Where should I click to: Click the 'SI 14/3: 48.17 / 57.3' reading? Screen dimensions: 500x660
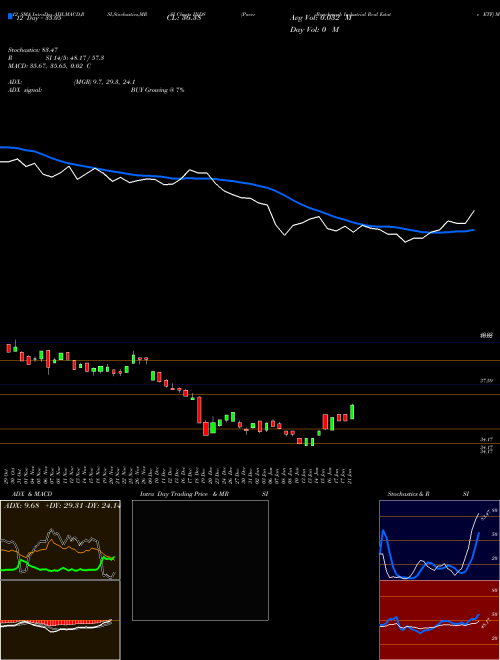(74, 59)
